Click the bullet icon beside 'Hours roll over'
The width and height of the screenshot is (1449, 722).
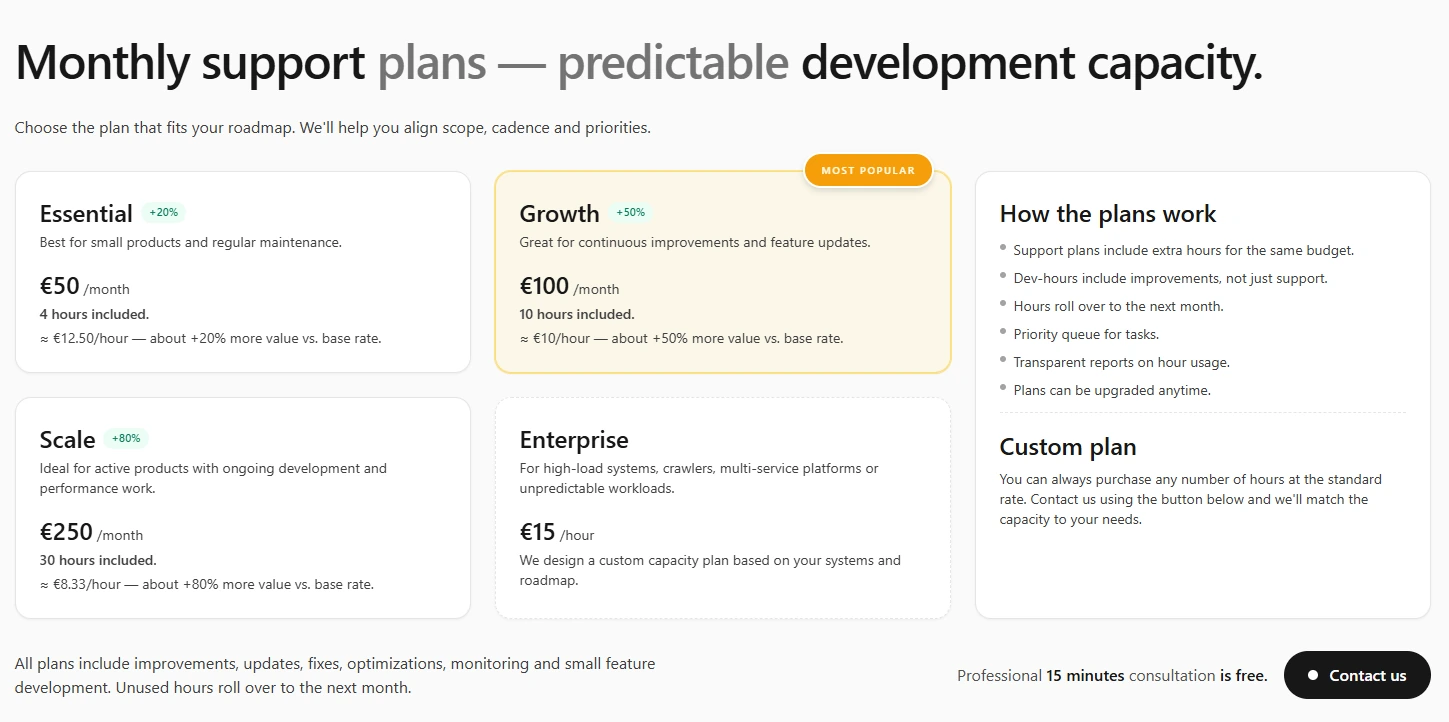click(x=1002, y=303)
